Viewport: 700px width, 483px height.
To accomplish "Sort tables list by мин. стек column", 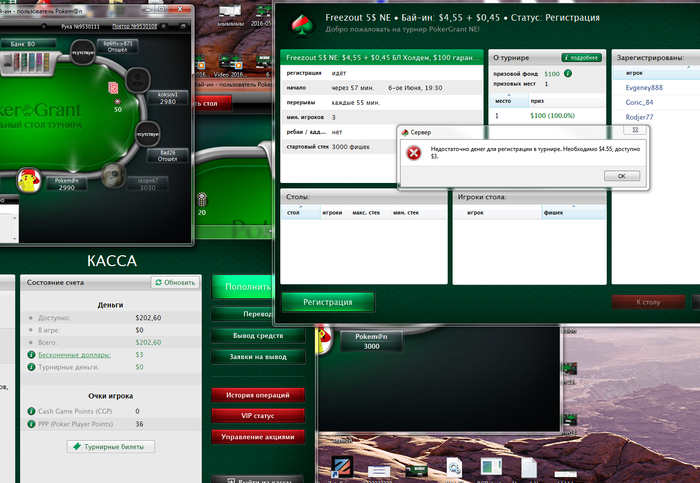I will [418, 212].
